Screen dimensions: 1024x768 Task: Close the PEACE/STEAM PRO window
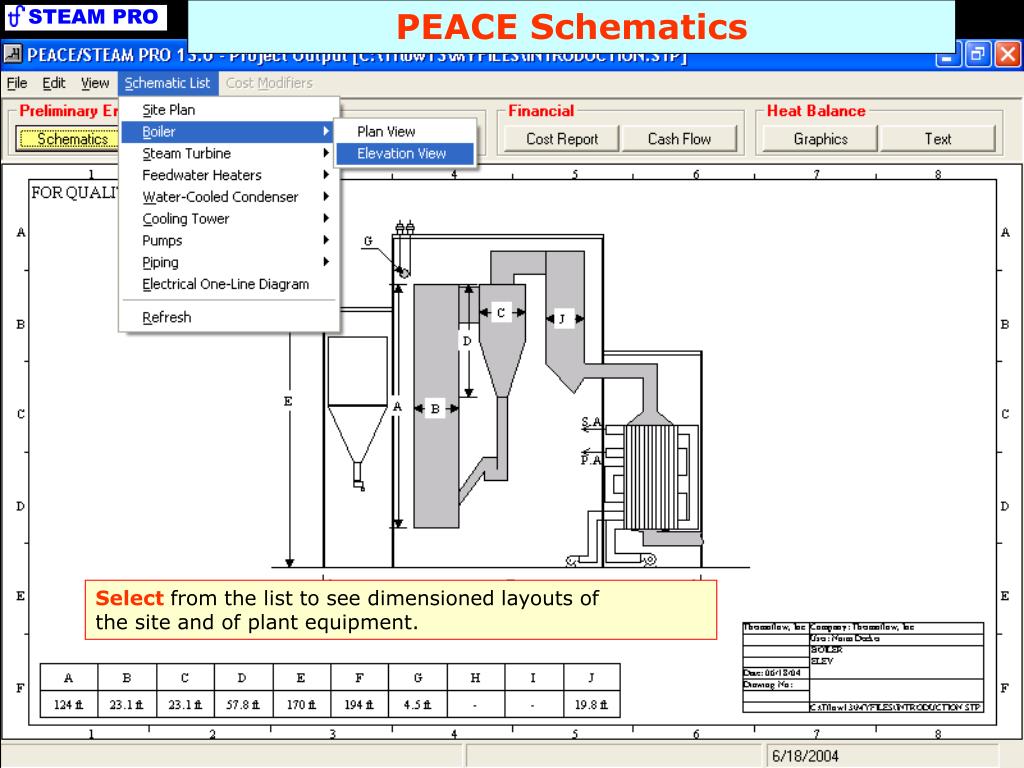coord(1008,55)
